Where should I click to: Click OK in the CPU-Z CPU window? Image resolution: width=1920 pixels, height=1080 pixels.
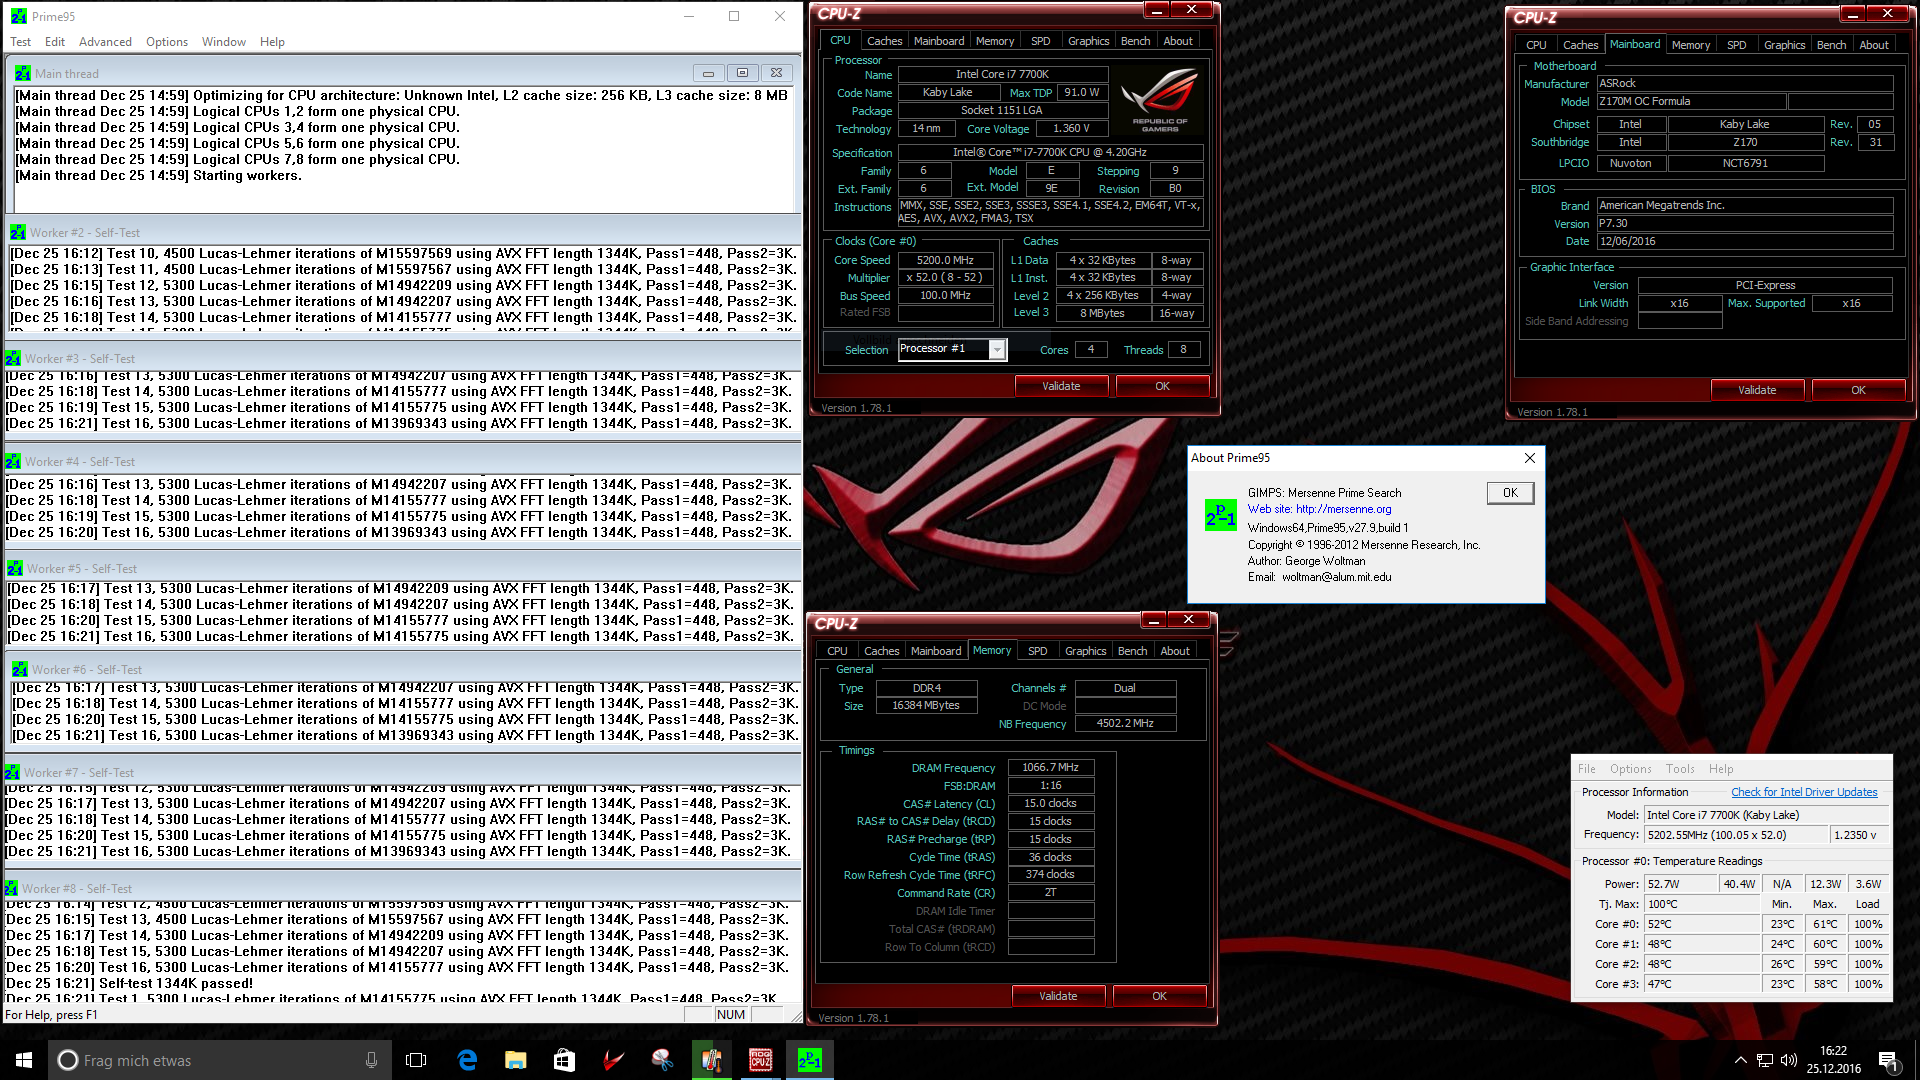(1162, 386)
